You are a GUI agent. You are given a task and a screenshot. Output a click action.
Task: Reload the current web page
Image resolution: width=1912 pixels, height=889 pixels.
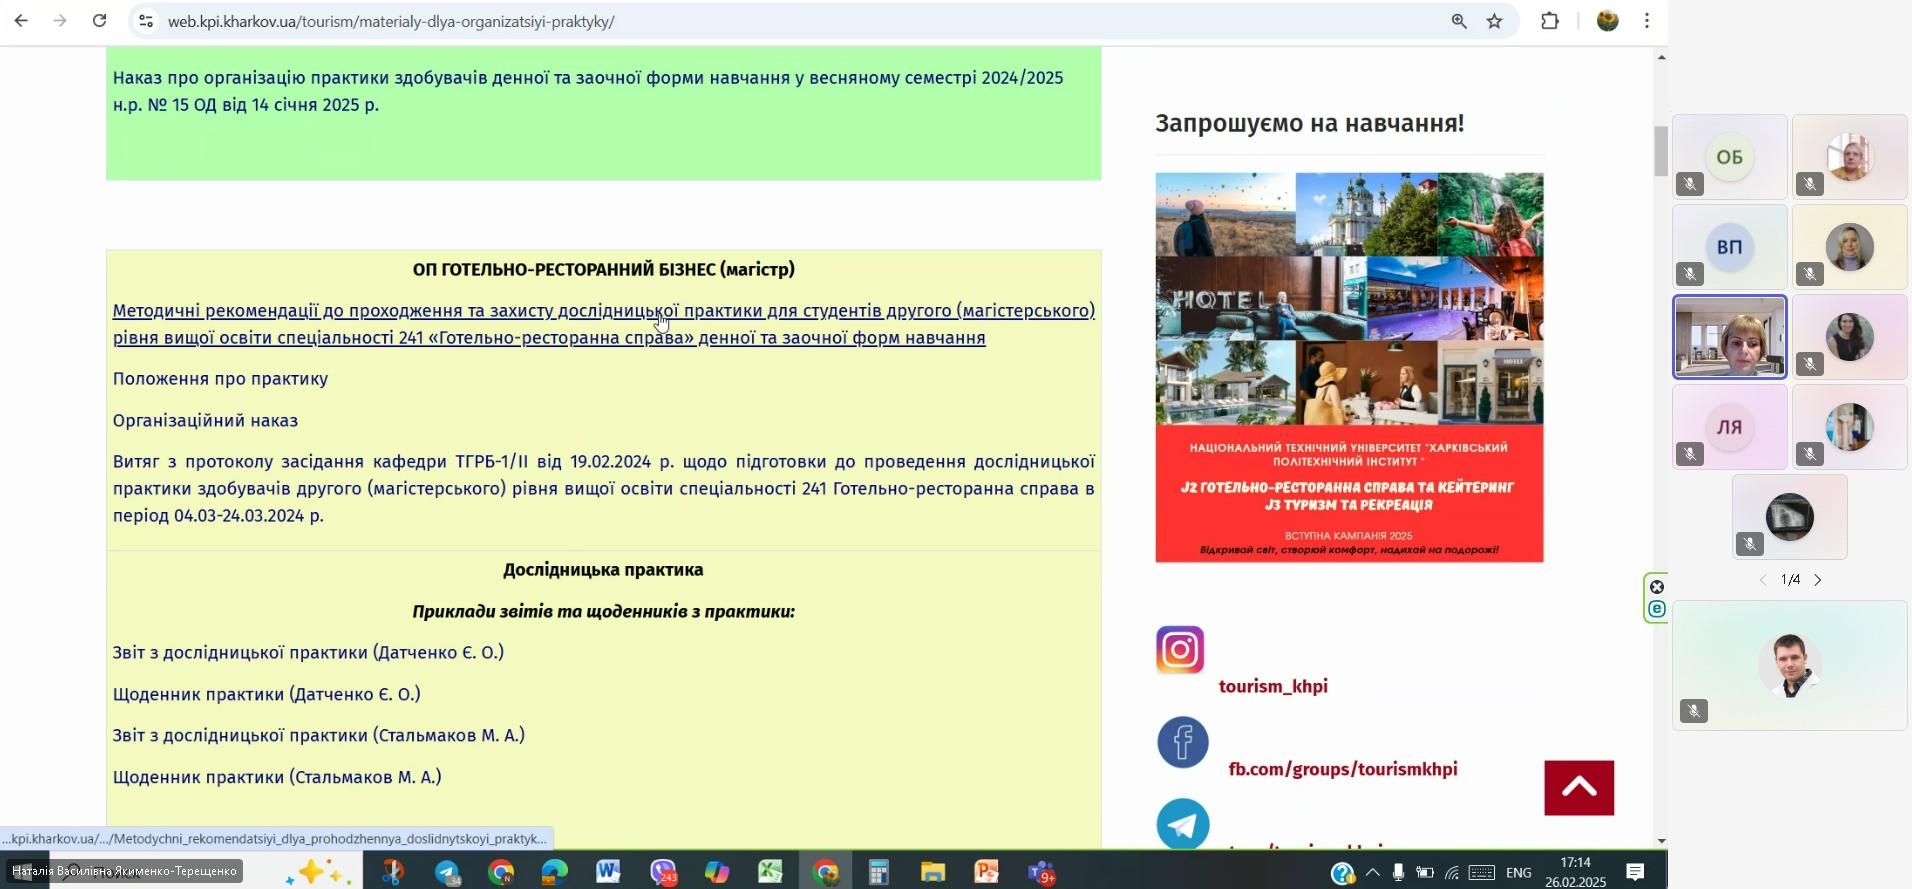pos(99,21)
